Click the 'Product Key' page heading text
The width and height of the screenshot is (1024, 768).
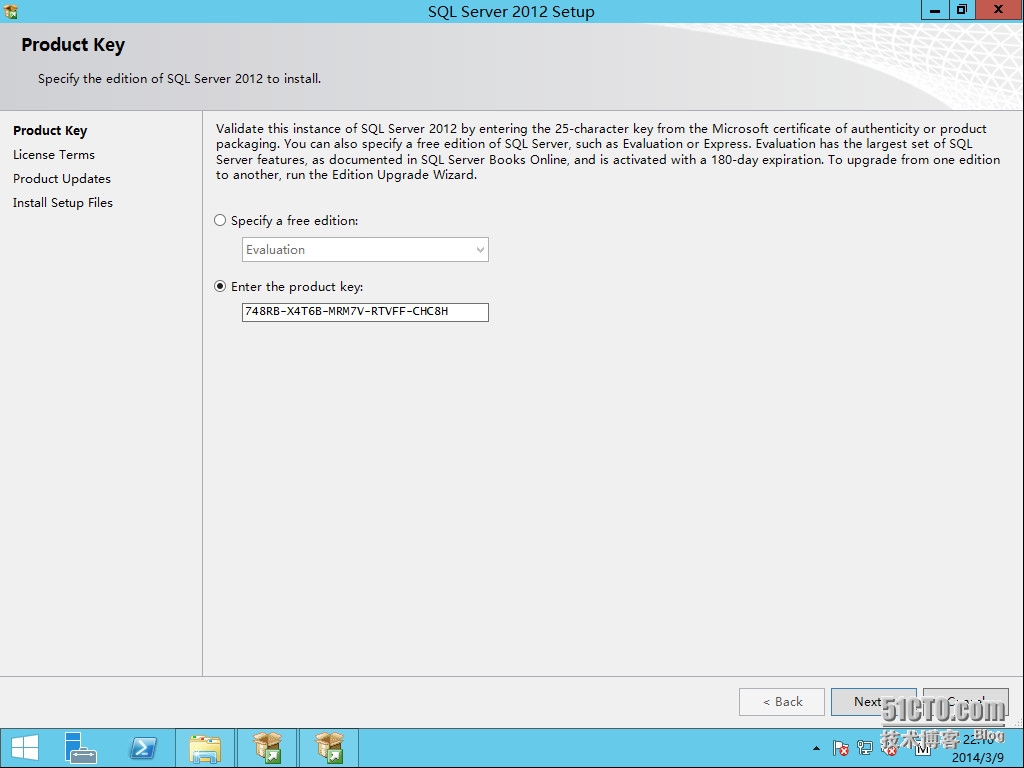coord(72,45)
